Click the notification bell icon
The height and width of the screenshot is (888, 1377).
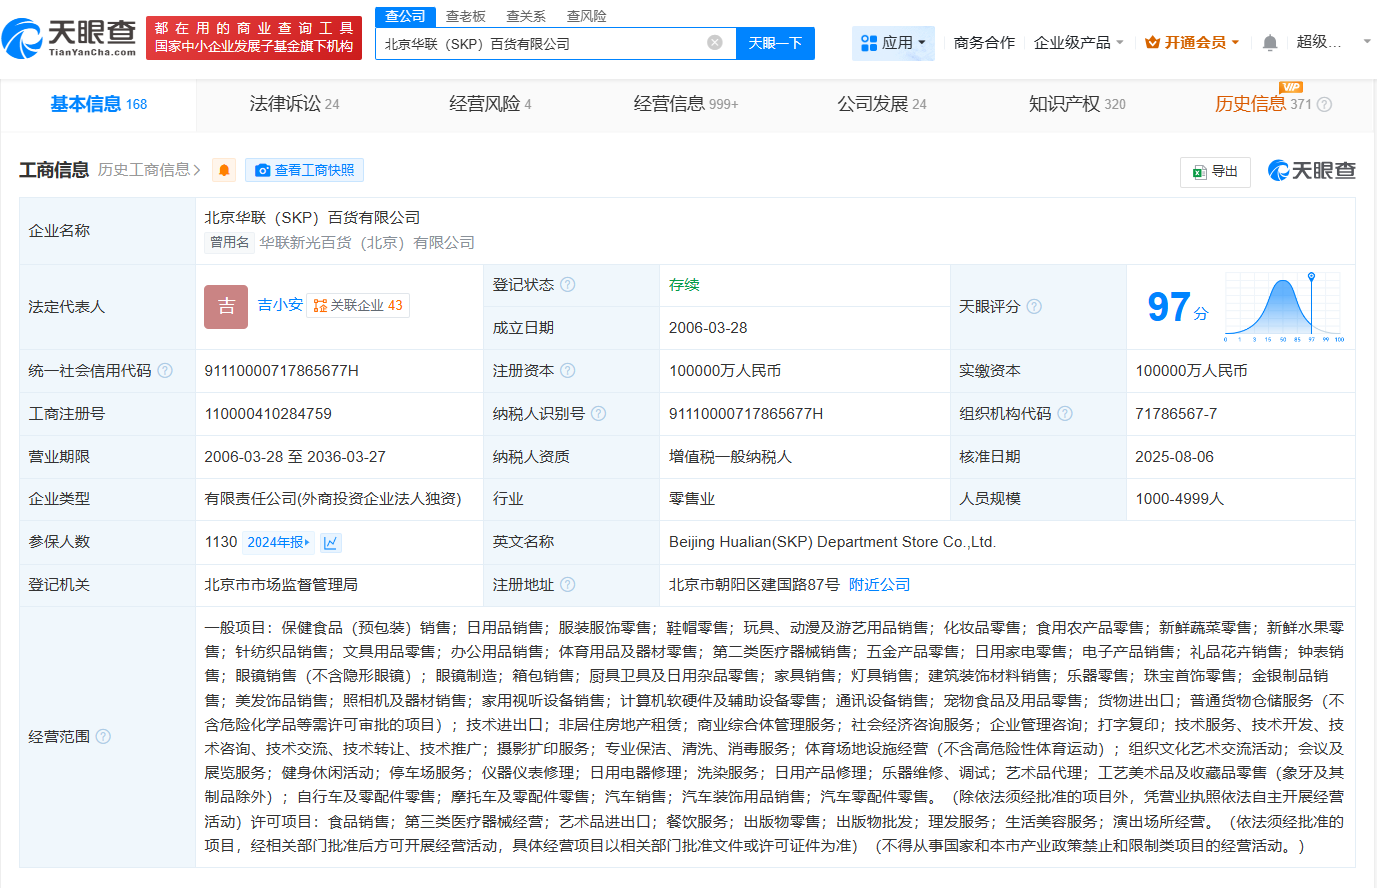(x=1269, y=42)
